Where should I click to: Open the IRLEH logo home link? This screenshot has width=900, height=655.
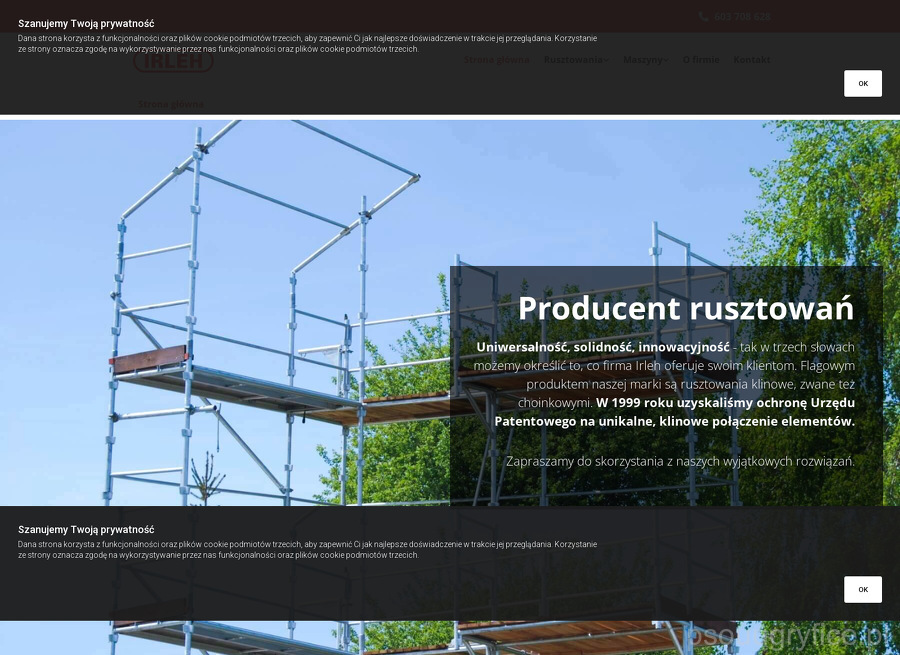(173, 61)
